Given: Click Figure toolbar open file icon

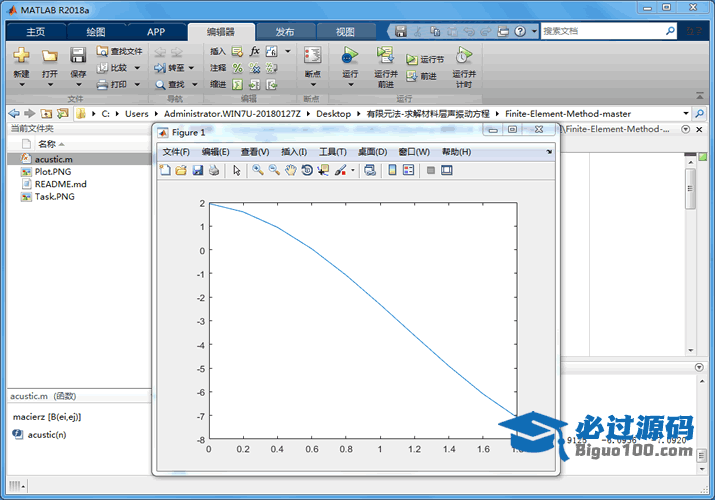Looking at the screenshot, I should point(181,170).
